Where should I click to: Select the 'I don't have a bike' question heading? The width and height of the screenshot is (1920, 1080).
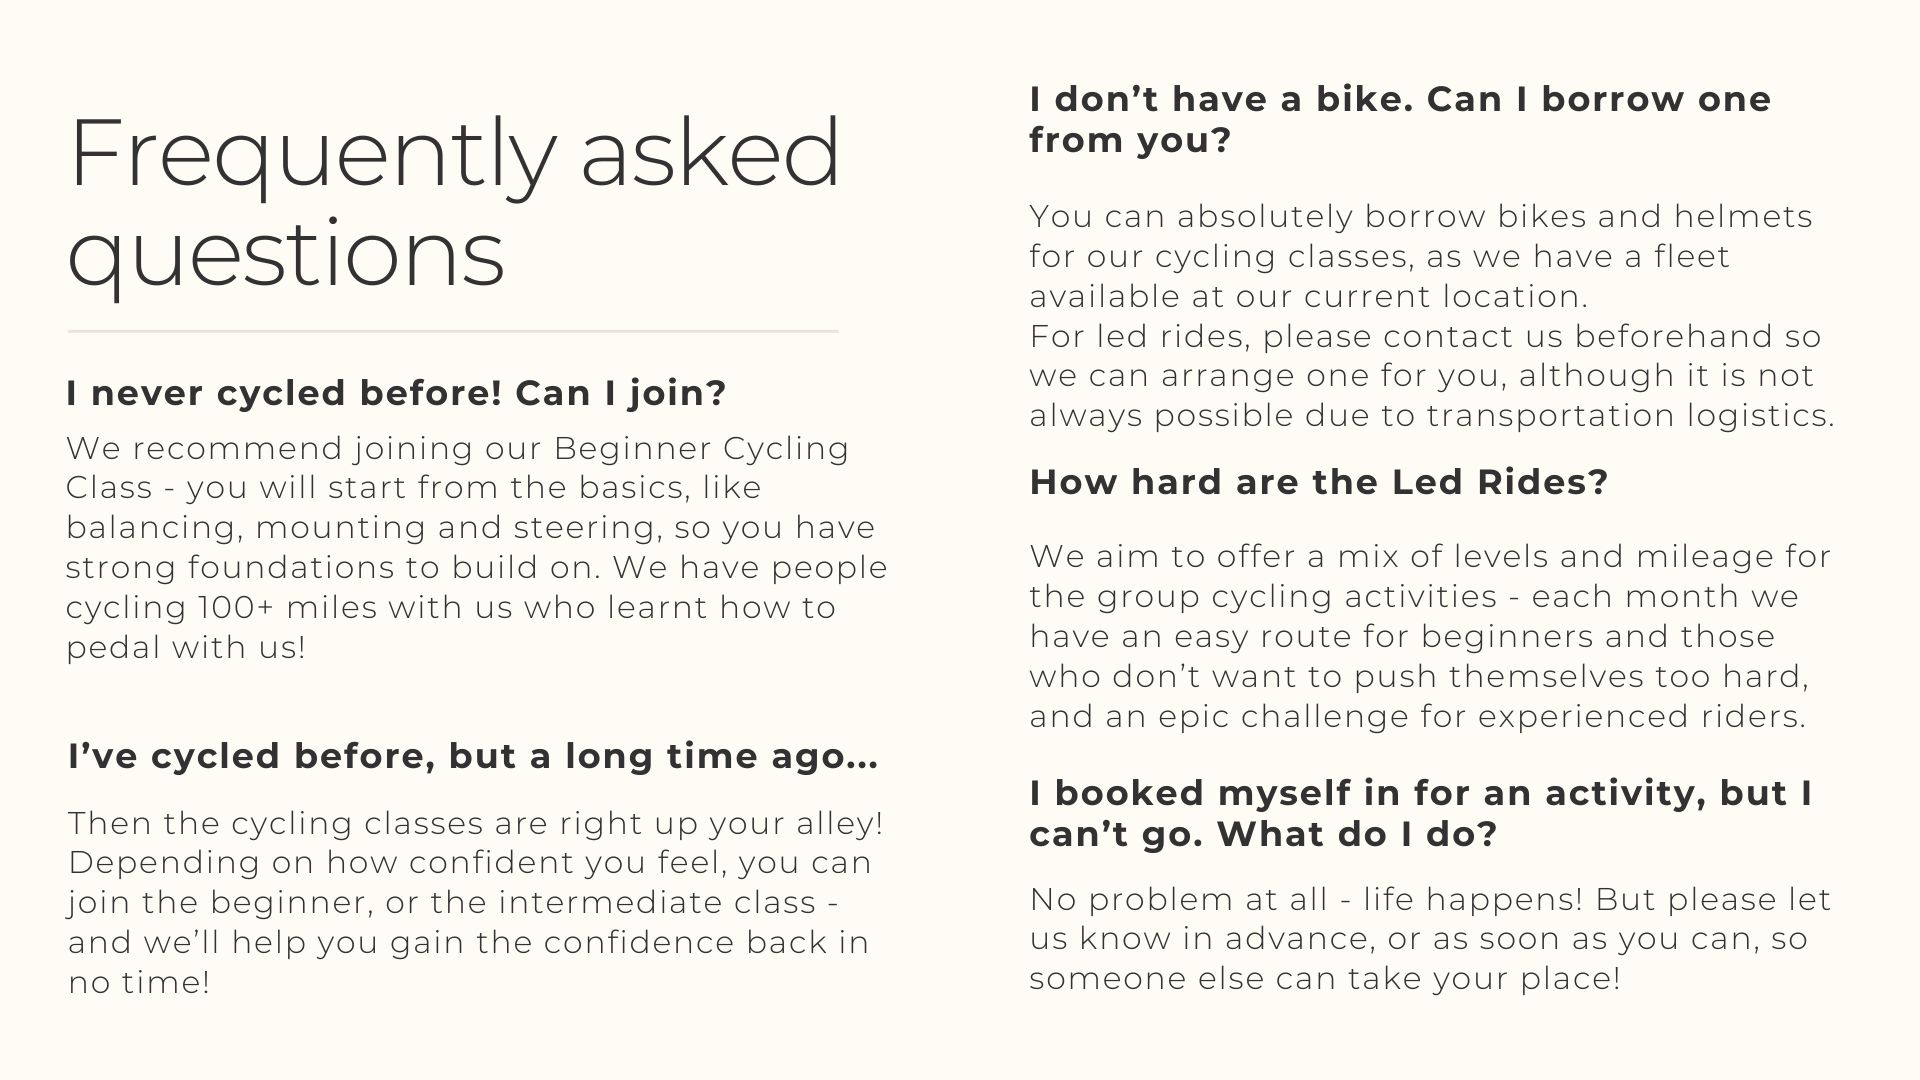[x=1400, y=119]
